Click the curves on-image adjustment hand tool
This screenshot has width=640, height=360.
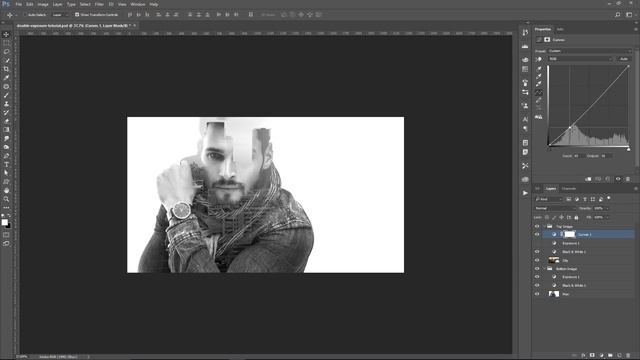[539, 59]
